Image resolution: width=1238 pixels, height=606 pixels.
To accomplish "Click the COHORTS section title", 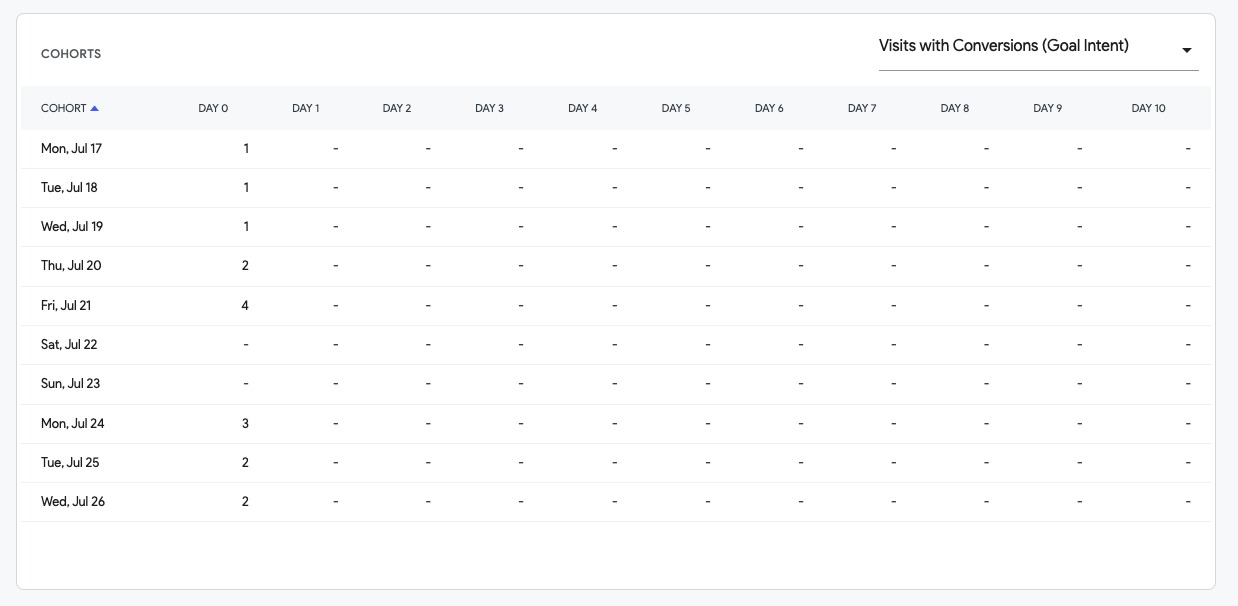I will pyautogui.click(x=71, y=54).
